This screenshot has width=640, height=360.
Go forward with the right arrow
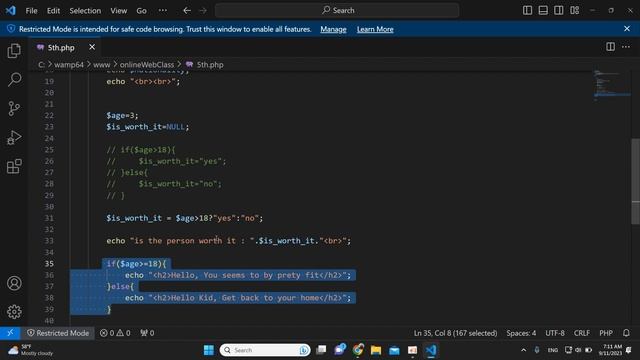203,11
